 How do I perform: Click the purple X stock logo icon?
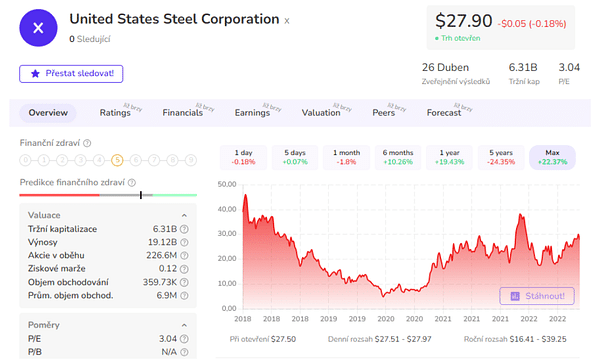point(38,28)
